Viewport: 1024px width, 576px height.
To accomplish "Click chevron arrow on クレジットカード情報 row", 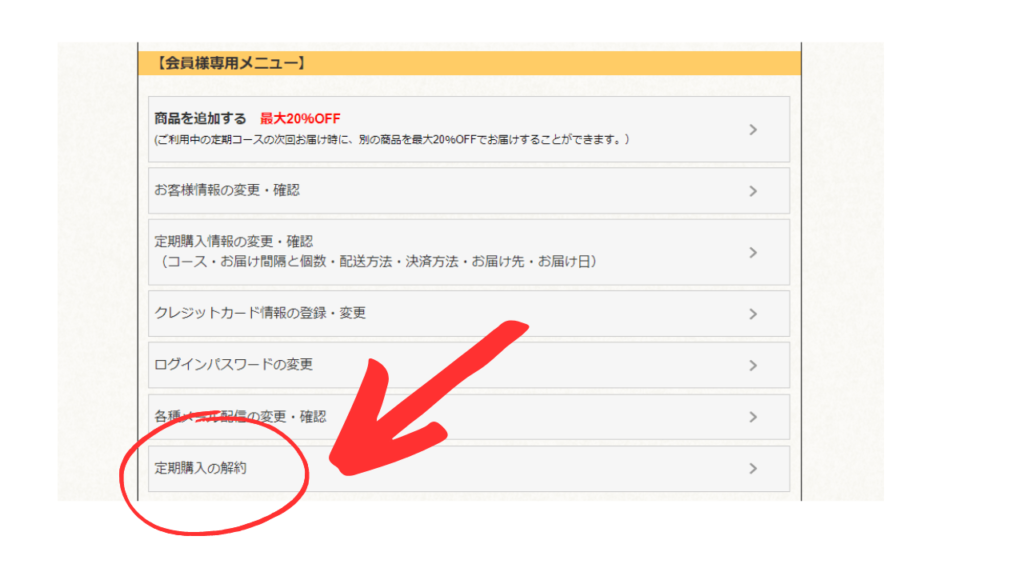I will click(x=753, y=314).
